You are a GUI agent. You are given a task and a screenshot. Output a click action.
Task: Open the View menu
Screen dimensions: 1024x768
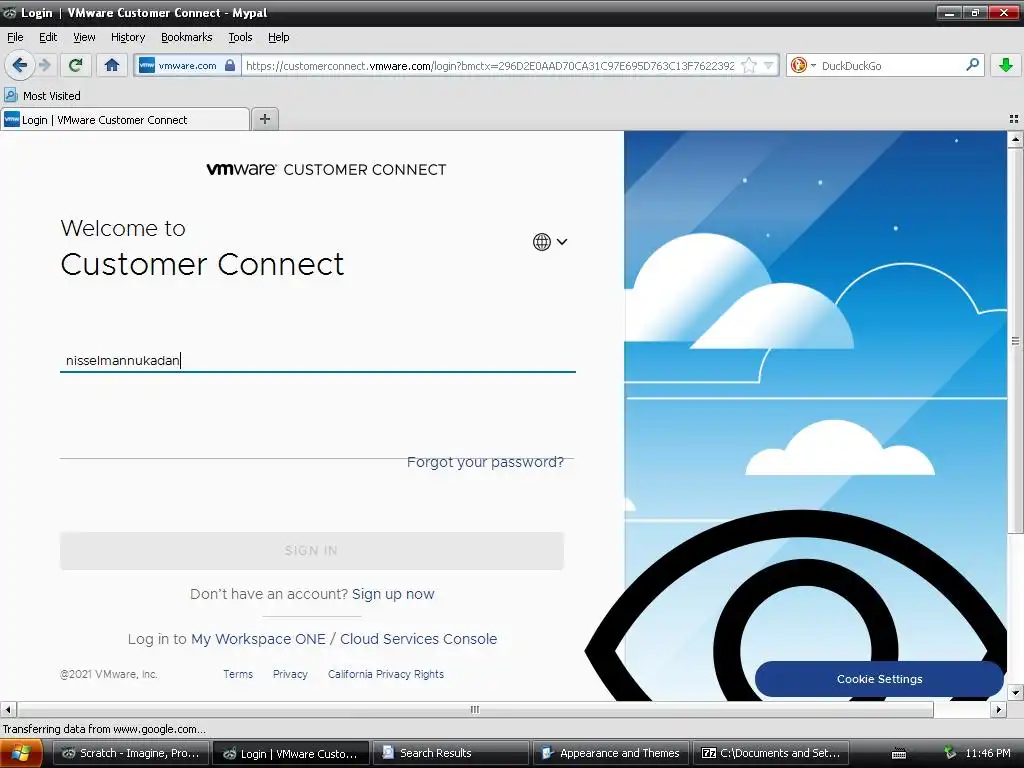click(x=84, y=37)
